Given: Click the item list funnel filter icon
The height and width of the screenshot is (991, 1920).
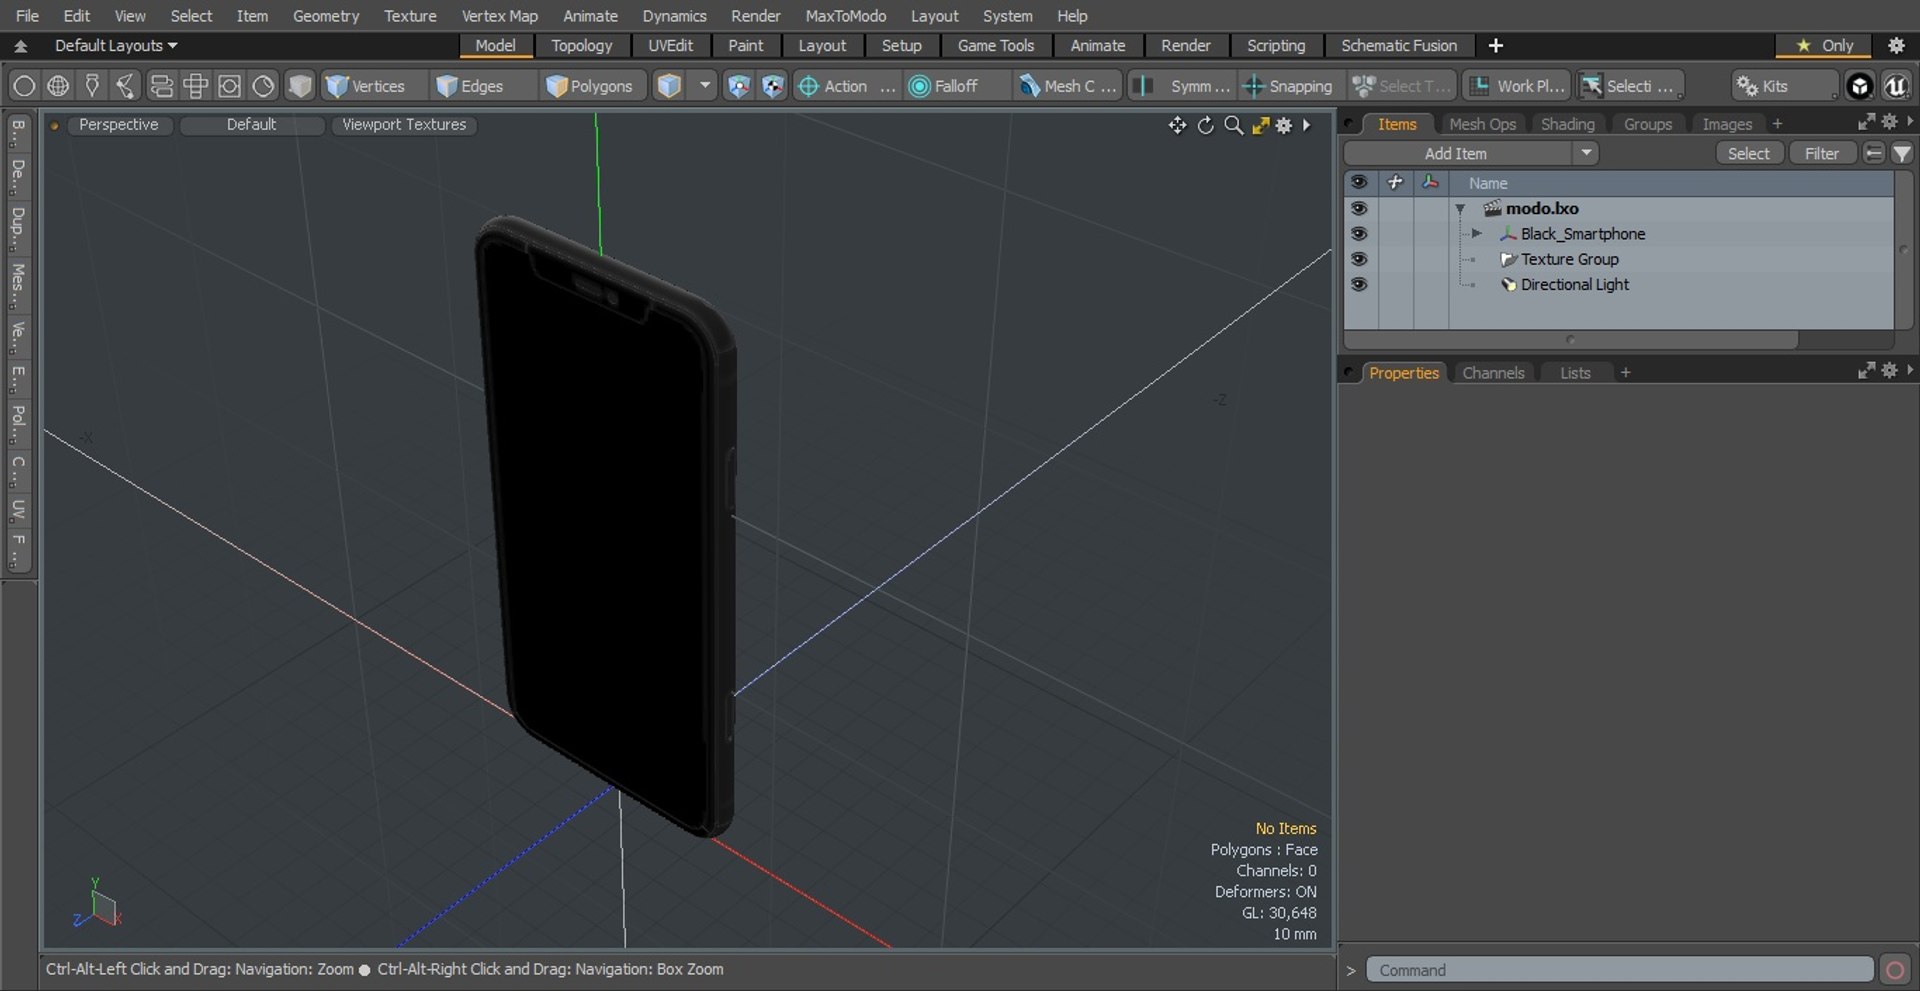Looking at the screenshot, I should tap(1902, 153).
